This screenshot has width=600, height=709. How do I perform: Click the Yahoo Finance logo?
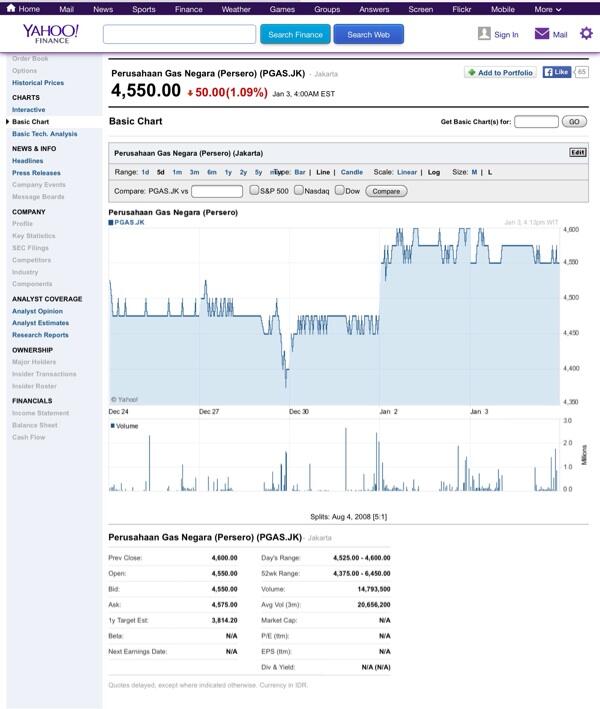[51, 34]
